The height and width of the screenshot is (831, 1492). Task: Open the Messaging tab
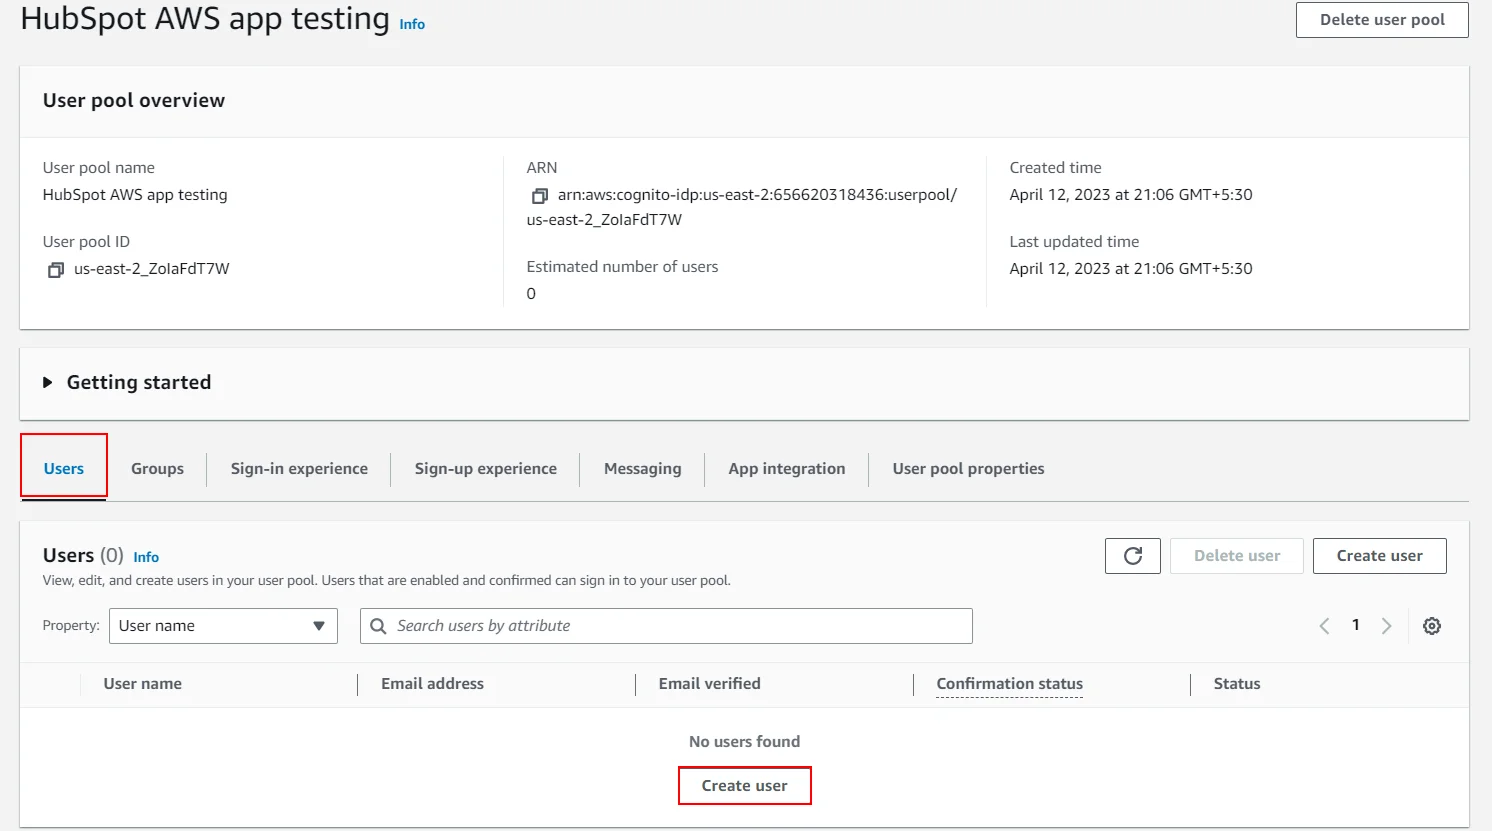pos(643,468)
